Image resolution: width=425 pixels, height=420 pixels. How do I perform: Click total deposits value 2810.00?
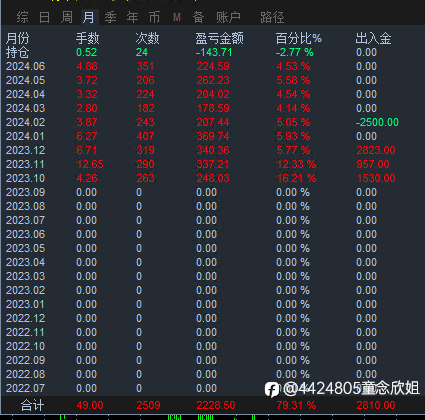tap(376, 405)
